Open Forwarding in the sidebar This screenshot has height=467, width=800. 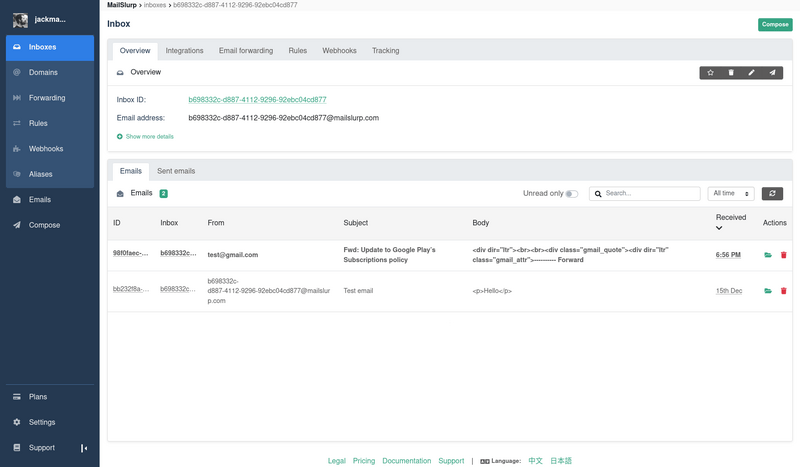[x=50, y=98]
